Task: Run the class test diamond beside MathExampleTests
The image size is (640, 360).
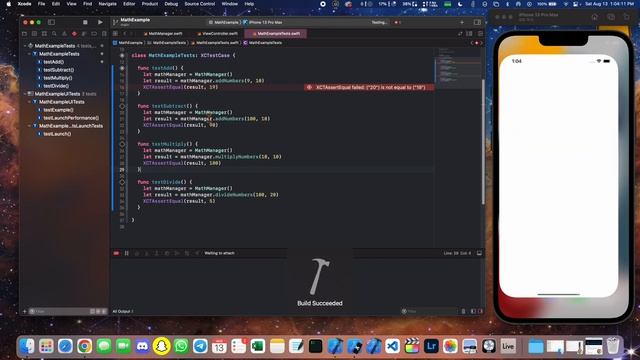Action: point(122,56)
